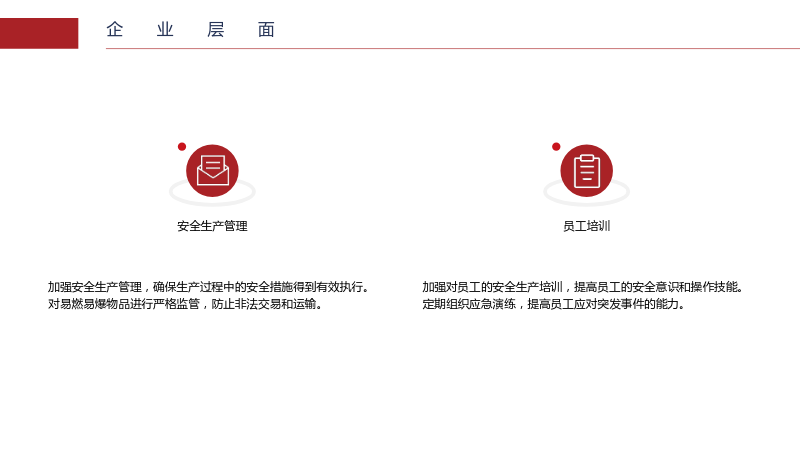The height and width of the screenshot is (450, 800).
Task: Click the red envelope letter icon
Action: (212, 170)
